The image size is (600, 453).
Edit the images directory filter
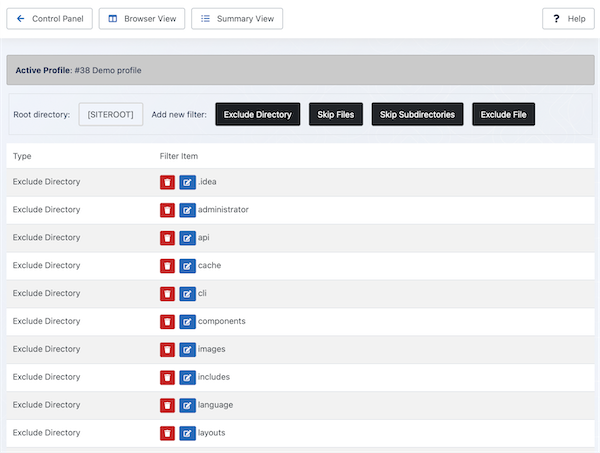(x=188, y=350)
